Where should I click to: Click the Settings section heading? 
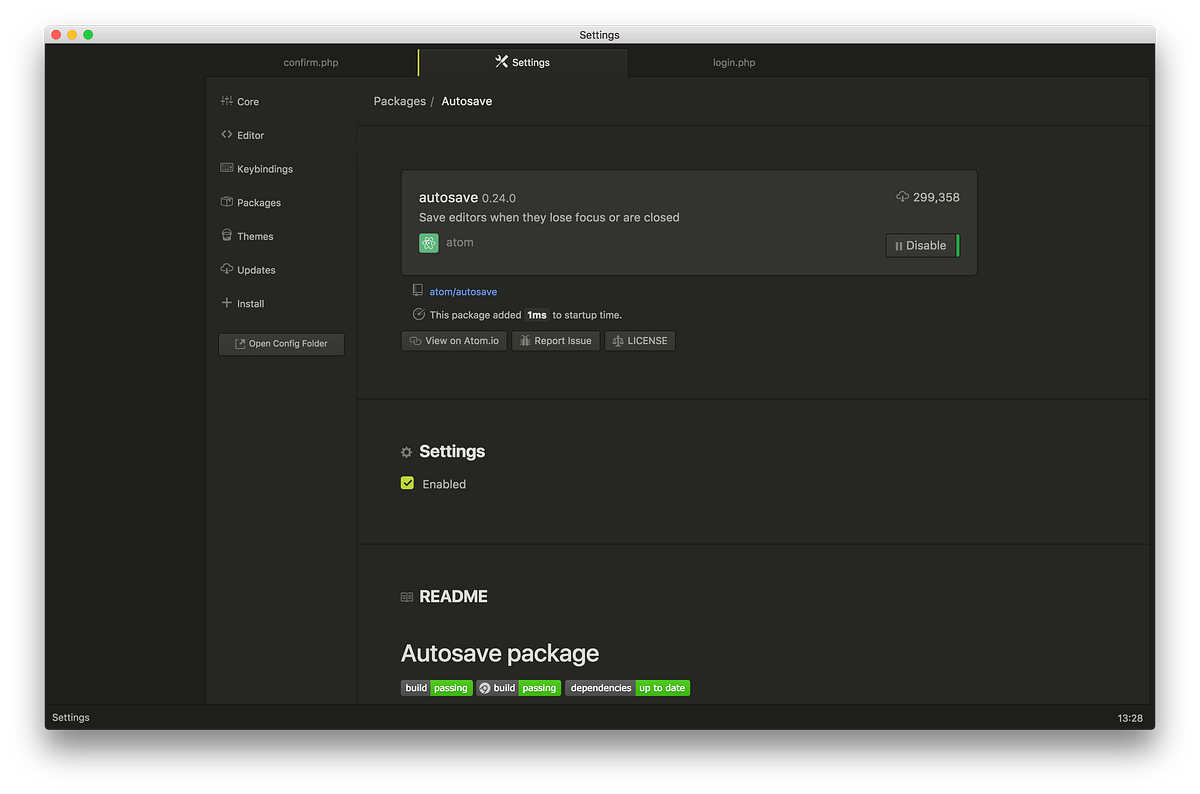tap(452, 451)
